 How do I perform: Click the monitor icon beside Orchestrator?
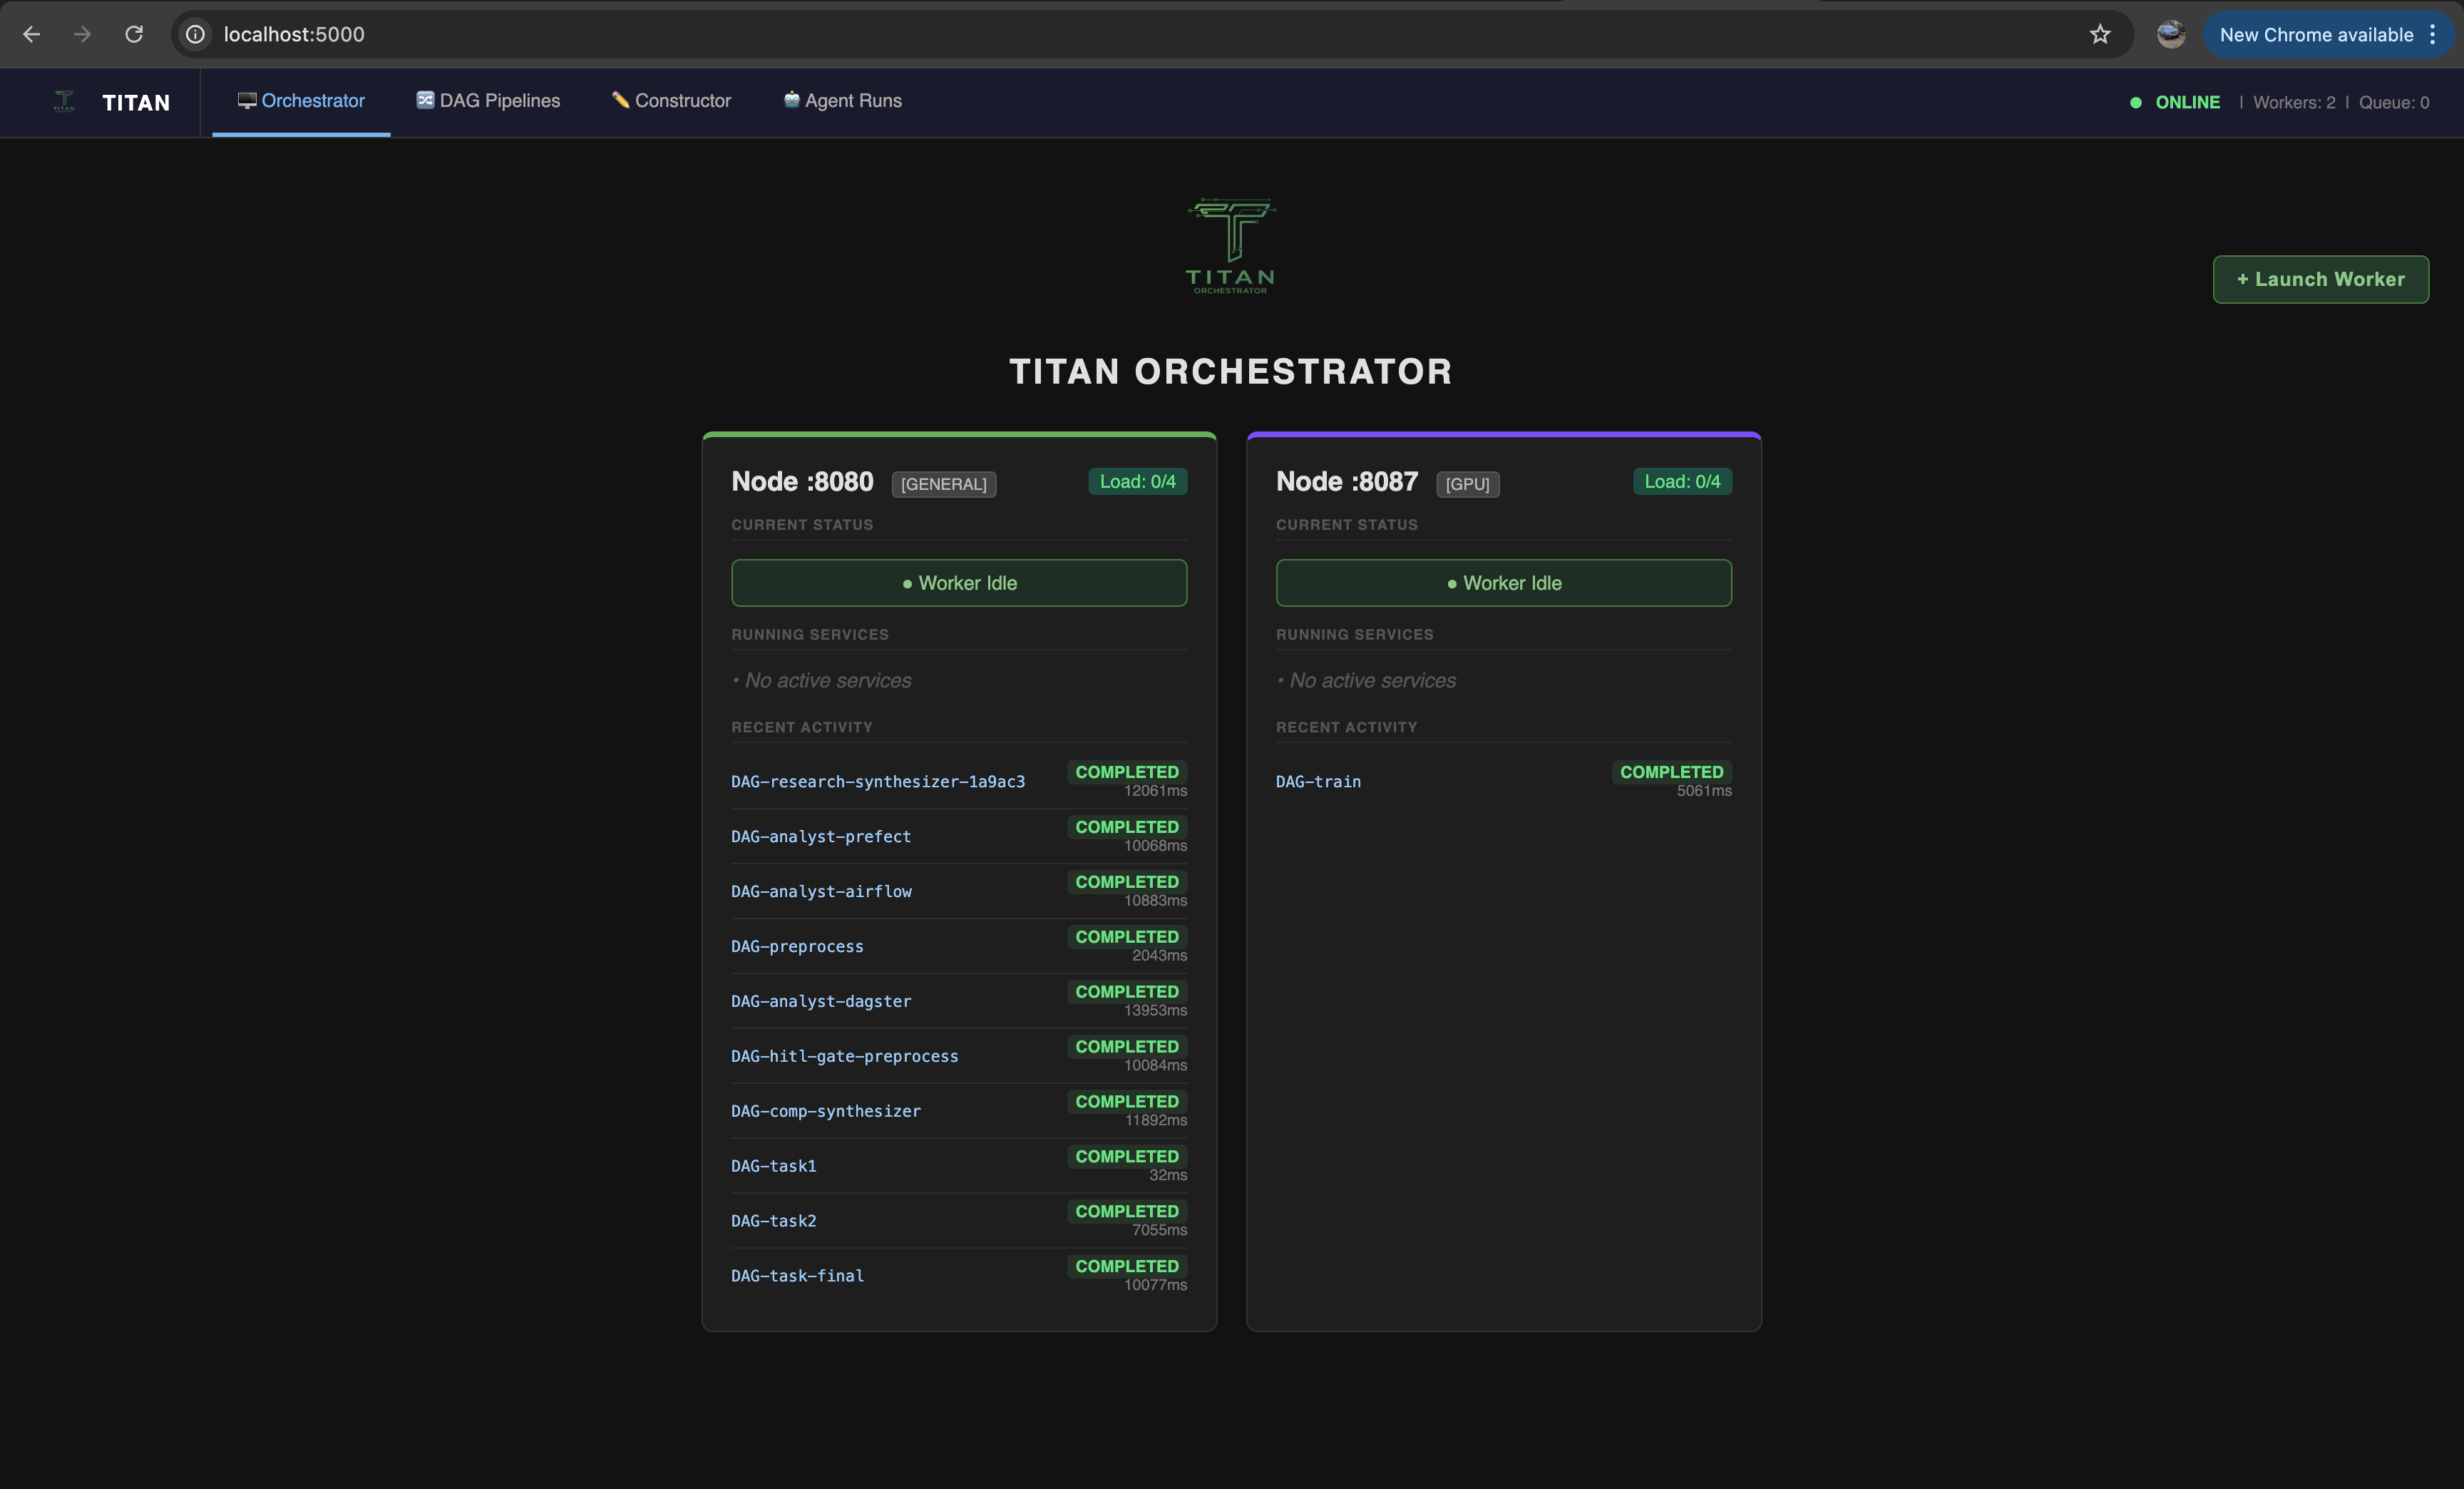pos(247,100)
